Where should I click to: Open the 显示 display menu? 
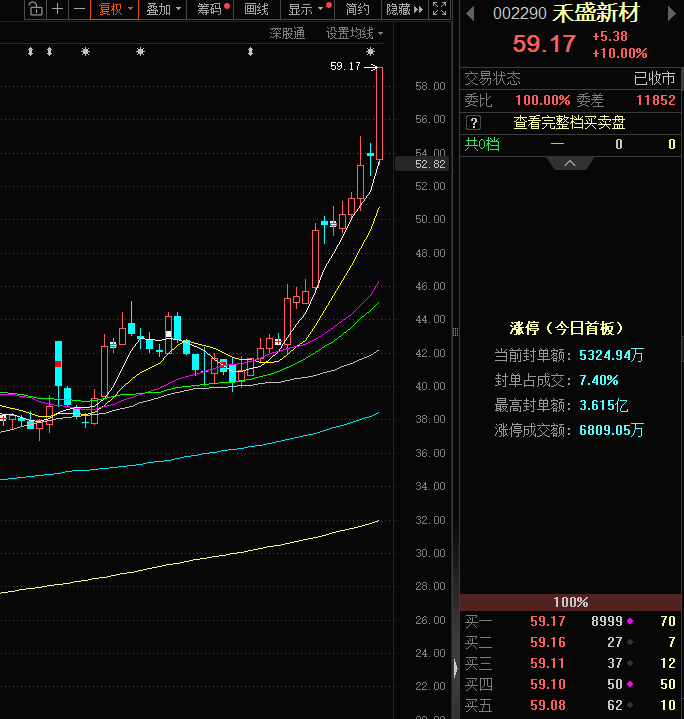(305, 10)
